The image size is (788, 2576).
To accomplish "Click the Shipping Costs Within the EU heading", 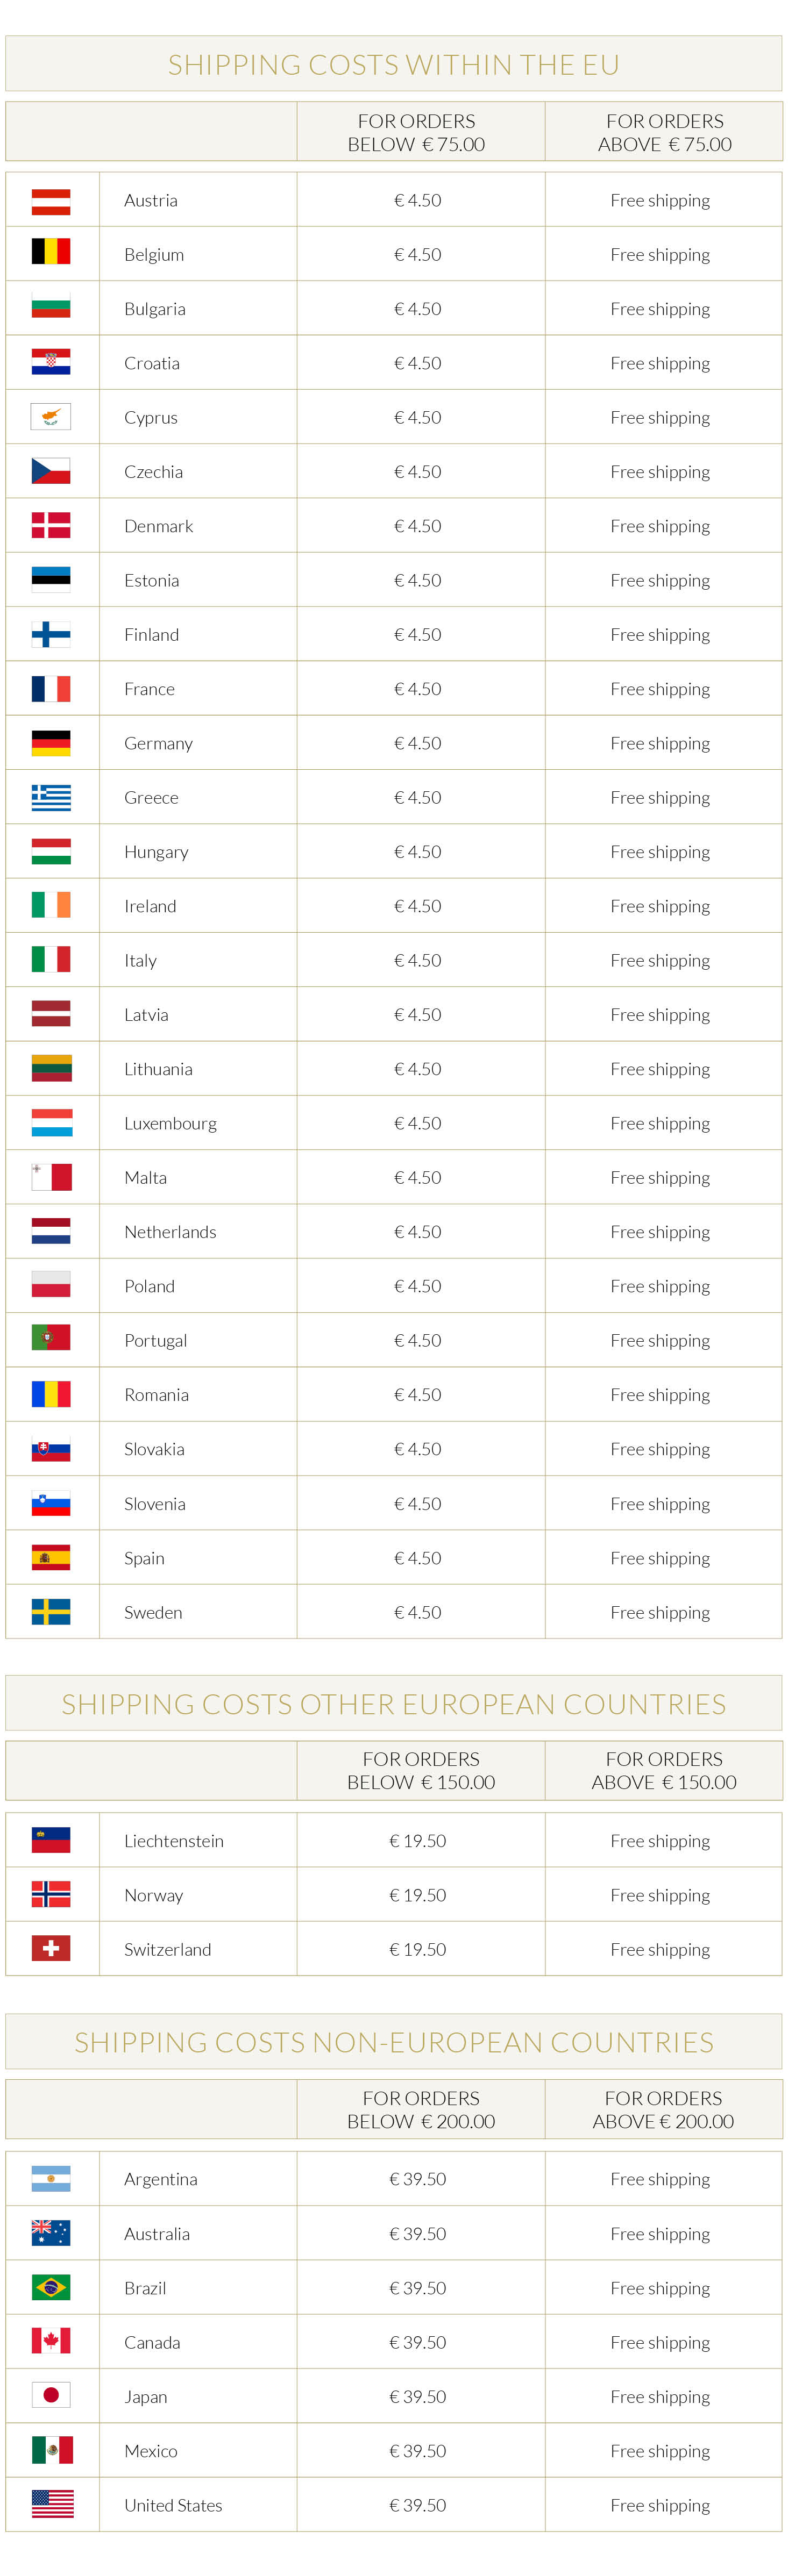I will click(394, 65).
